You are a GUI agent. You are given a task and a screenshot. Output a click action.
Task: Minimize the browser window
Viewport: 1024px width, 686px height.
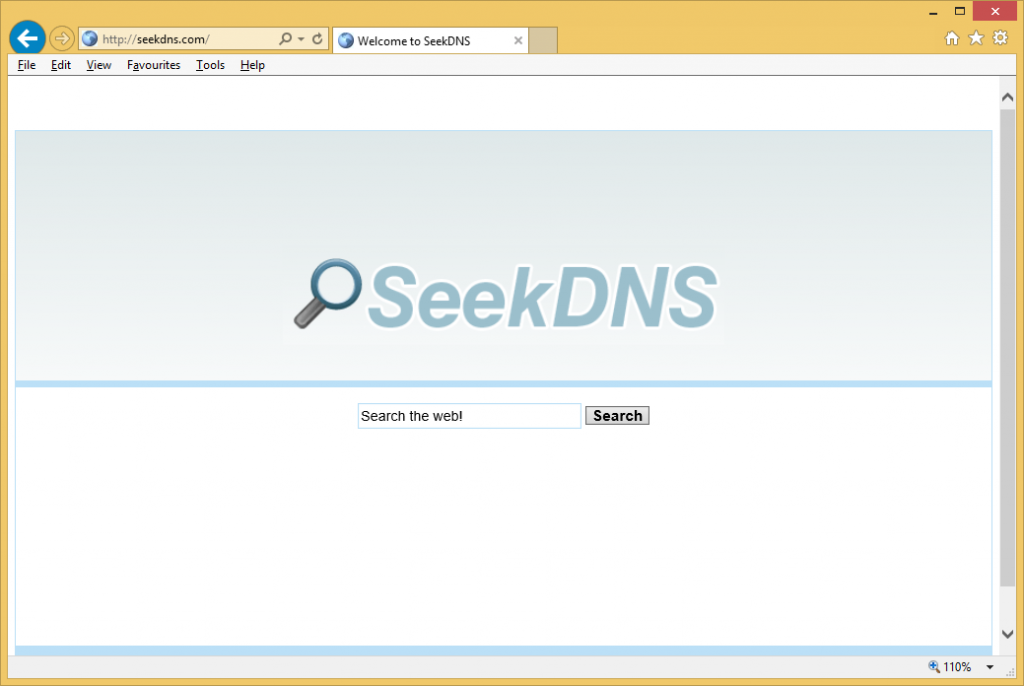(x=933, y=12)
